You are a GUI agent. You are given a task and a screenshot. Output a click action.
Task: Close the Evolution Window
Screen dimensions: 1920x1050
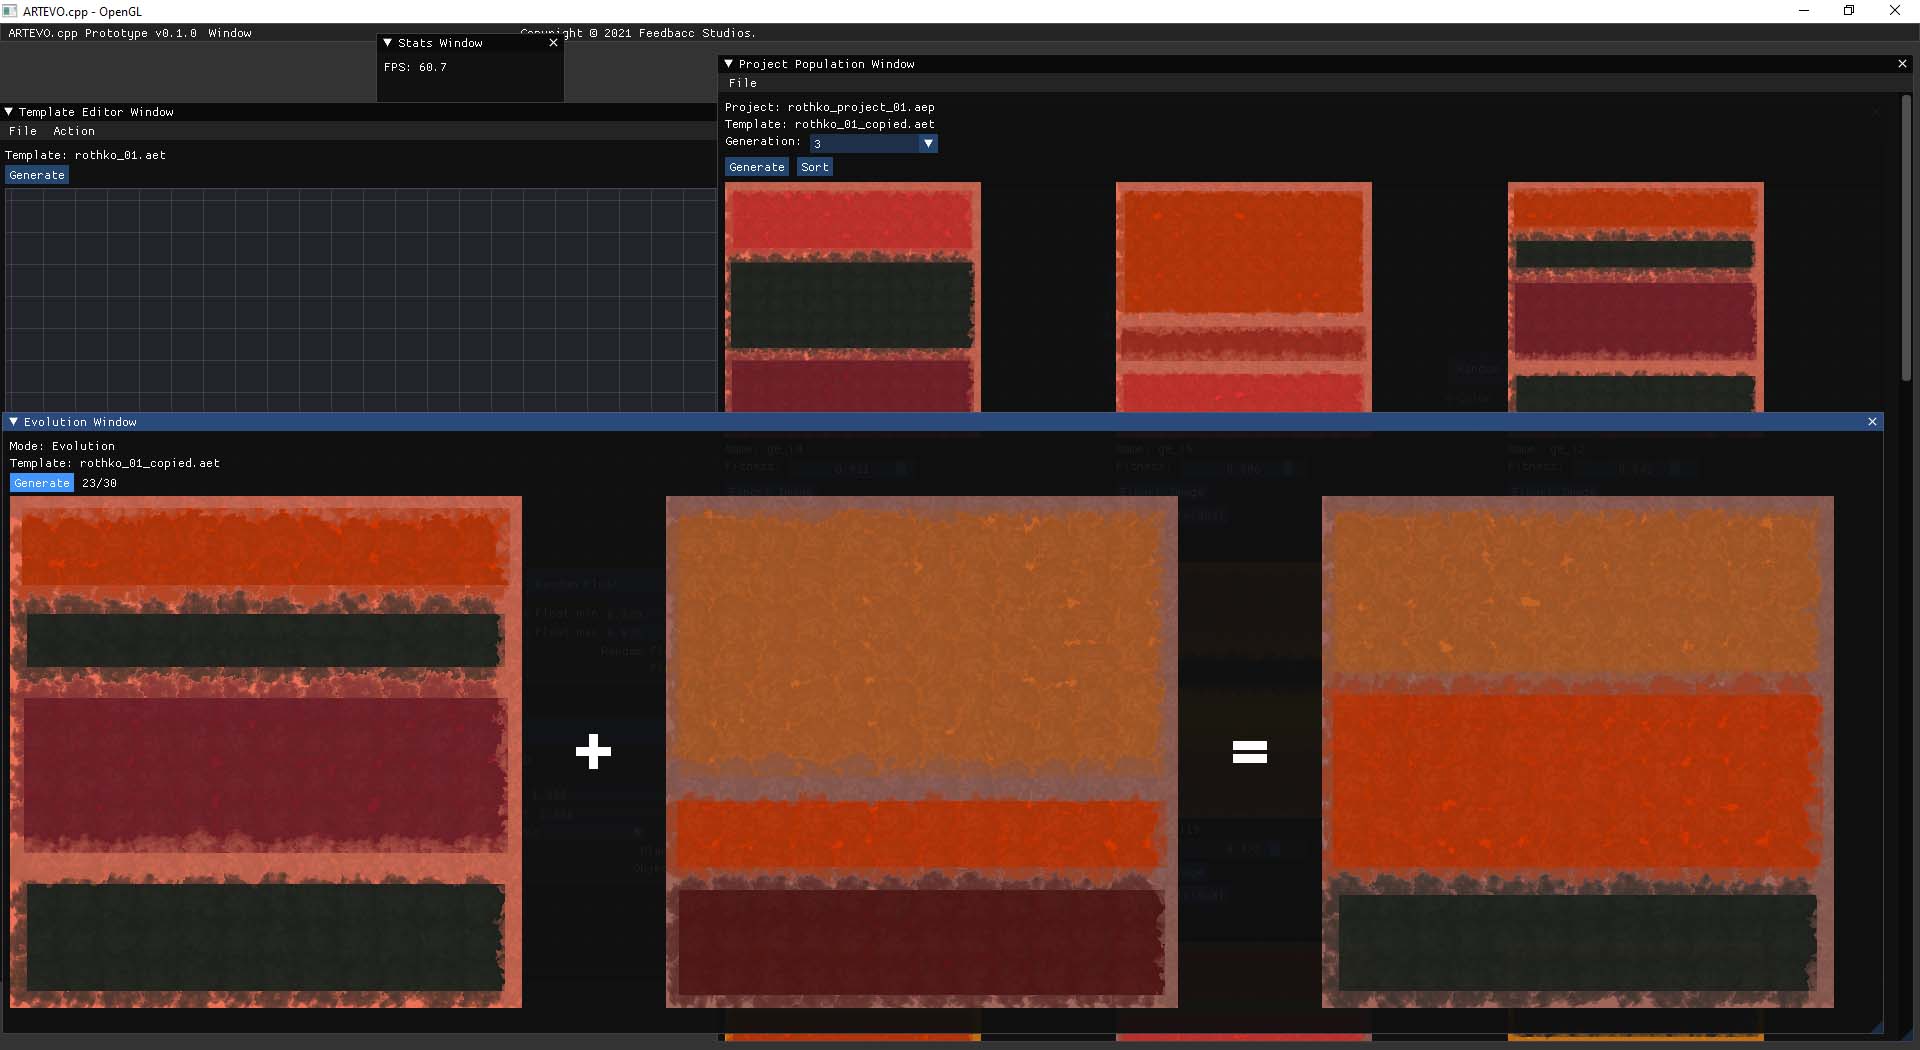[x=1872, y=422]
